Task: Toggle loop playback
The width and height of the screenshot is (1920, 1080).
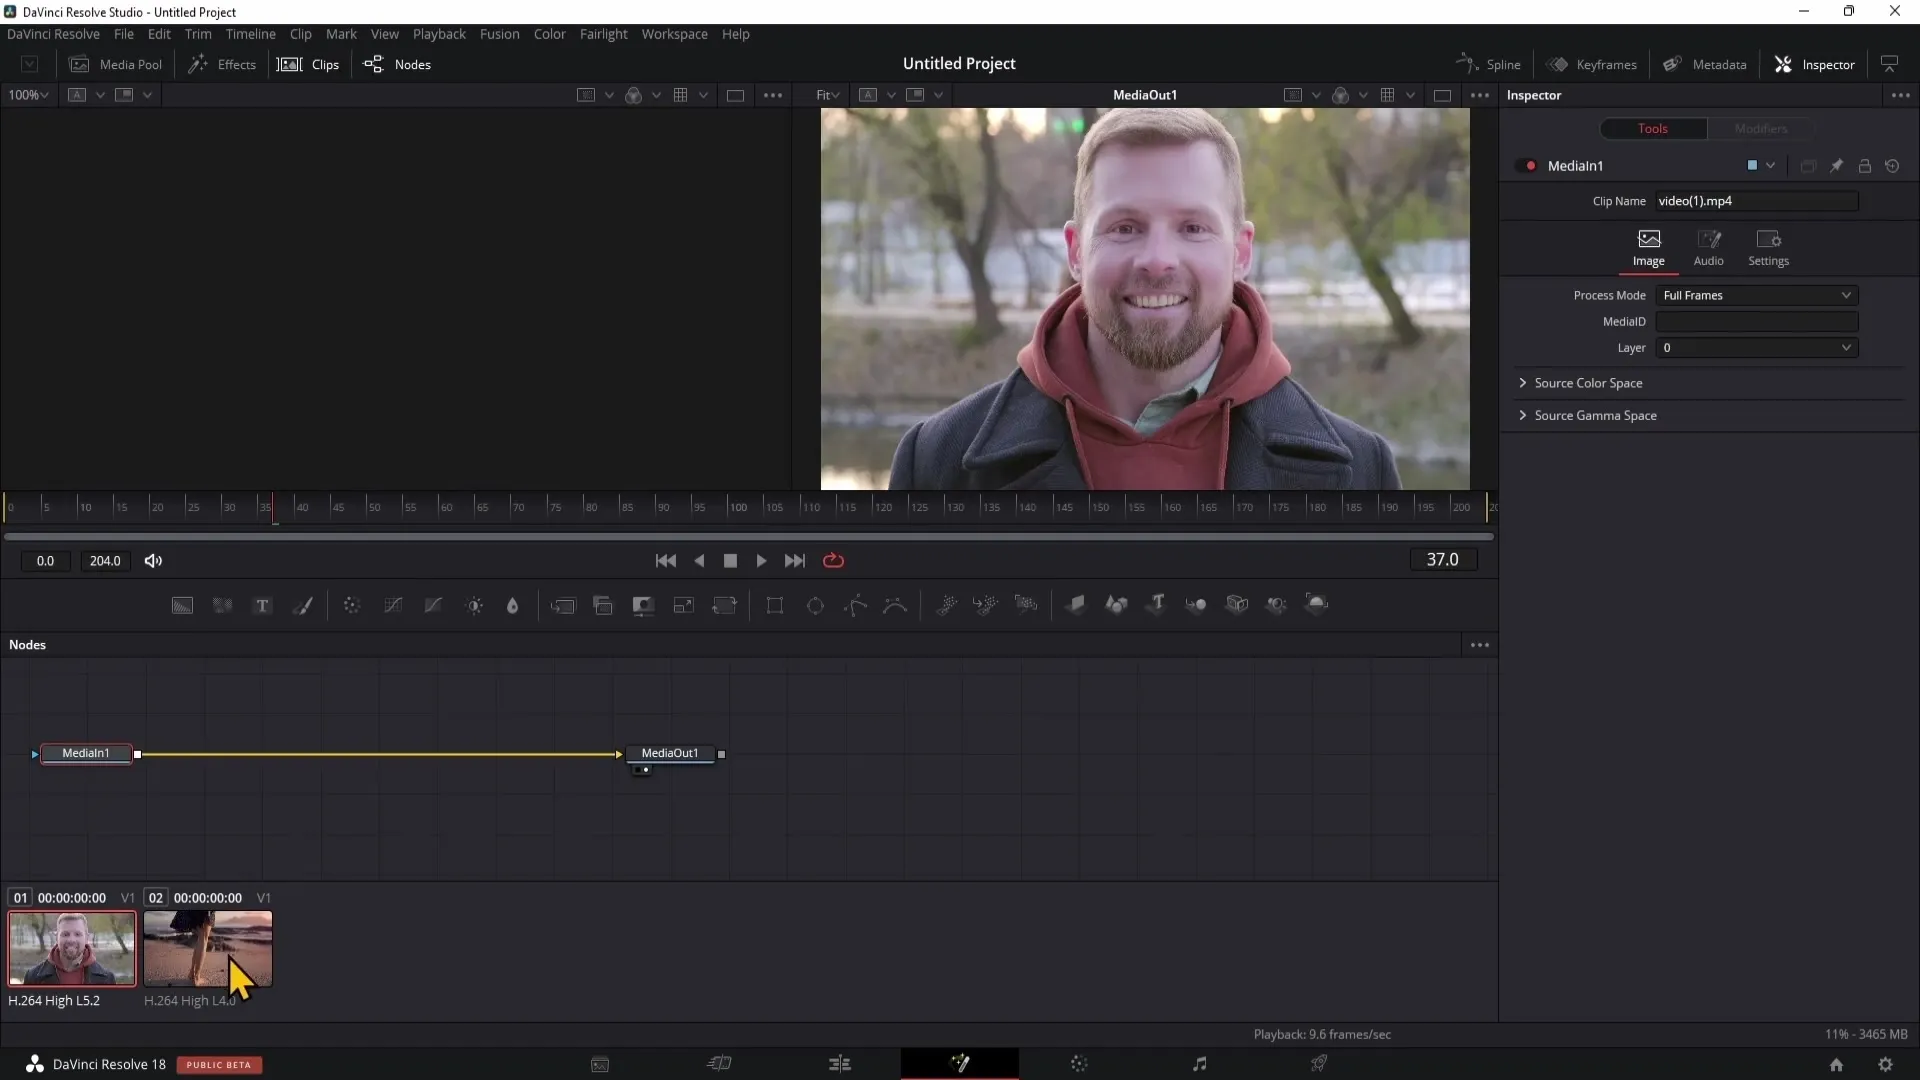Action: pyautogui.click(x=833, y=561)
